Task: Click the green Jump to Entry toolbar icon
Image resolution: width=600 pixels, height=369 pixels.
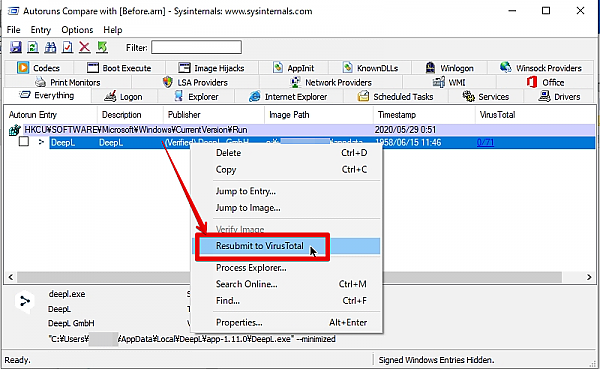Action: (102, 47)
